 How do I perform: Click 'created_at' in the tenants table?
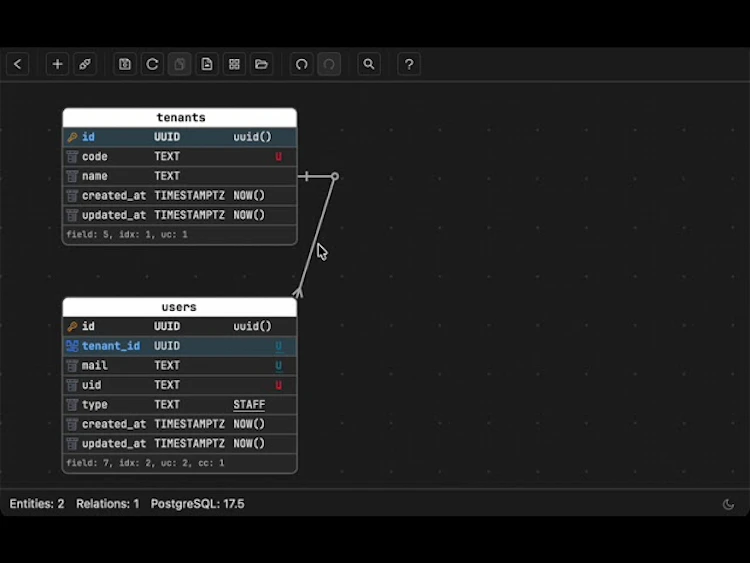tap(114, 196)
